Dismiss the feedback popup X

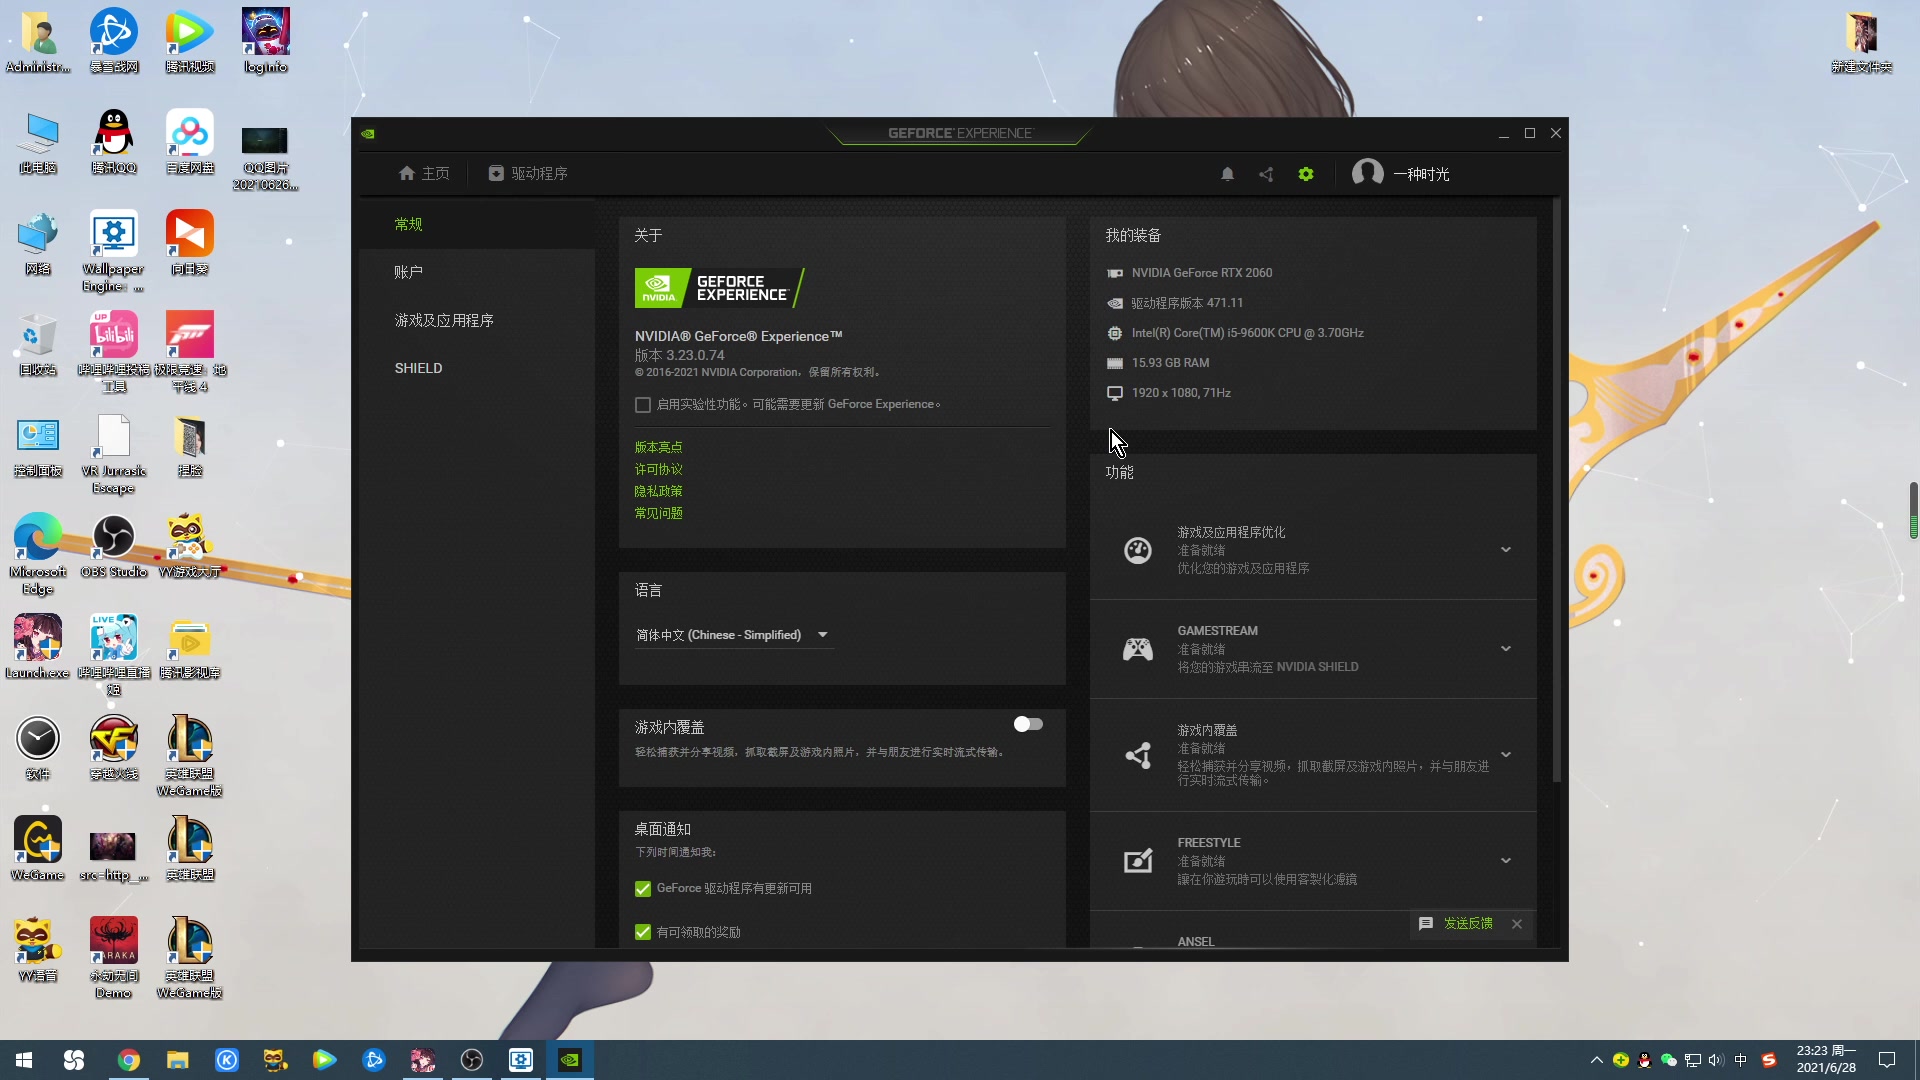point(1517,924)
